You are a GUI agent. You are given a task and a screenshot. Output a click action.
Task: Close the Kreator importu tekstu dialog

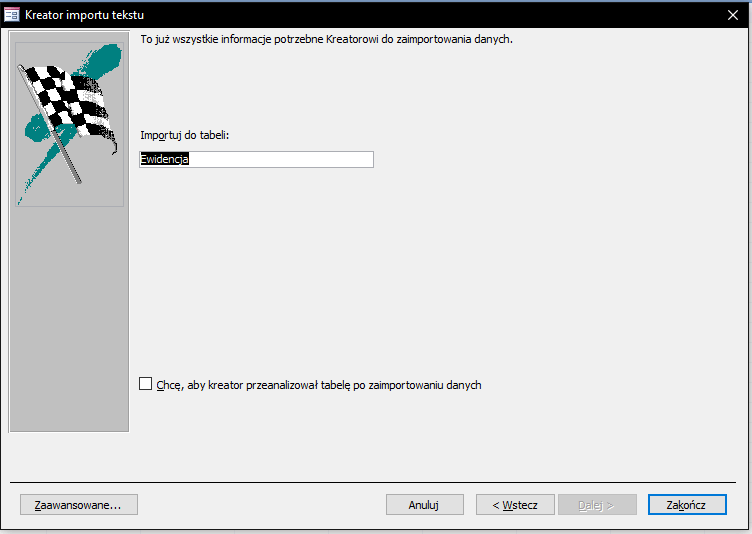click(x=732, y=15)
